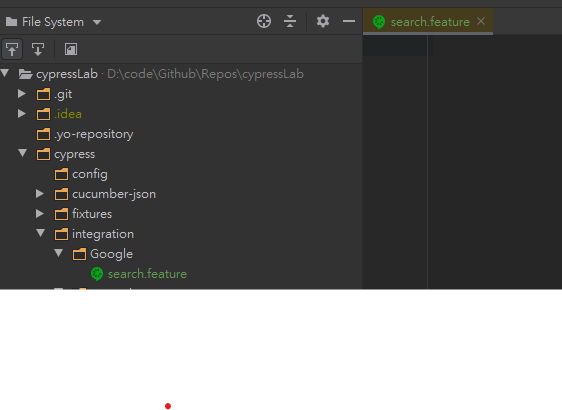Collapse the cypress folder
Viewport: 562px width, 410px height.
(23, 153)
